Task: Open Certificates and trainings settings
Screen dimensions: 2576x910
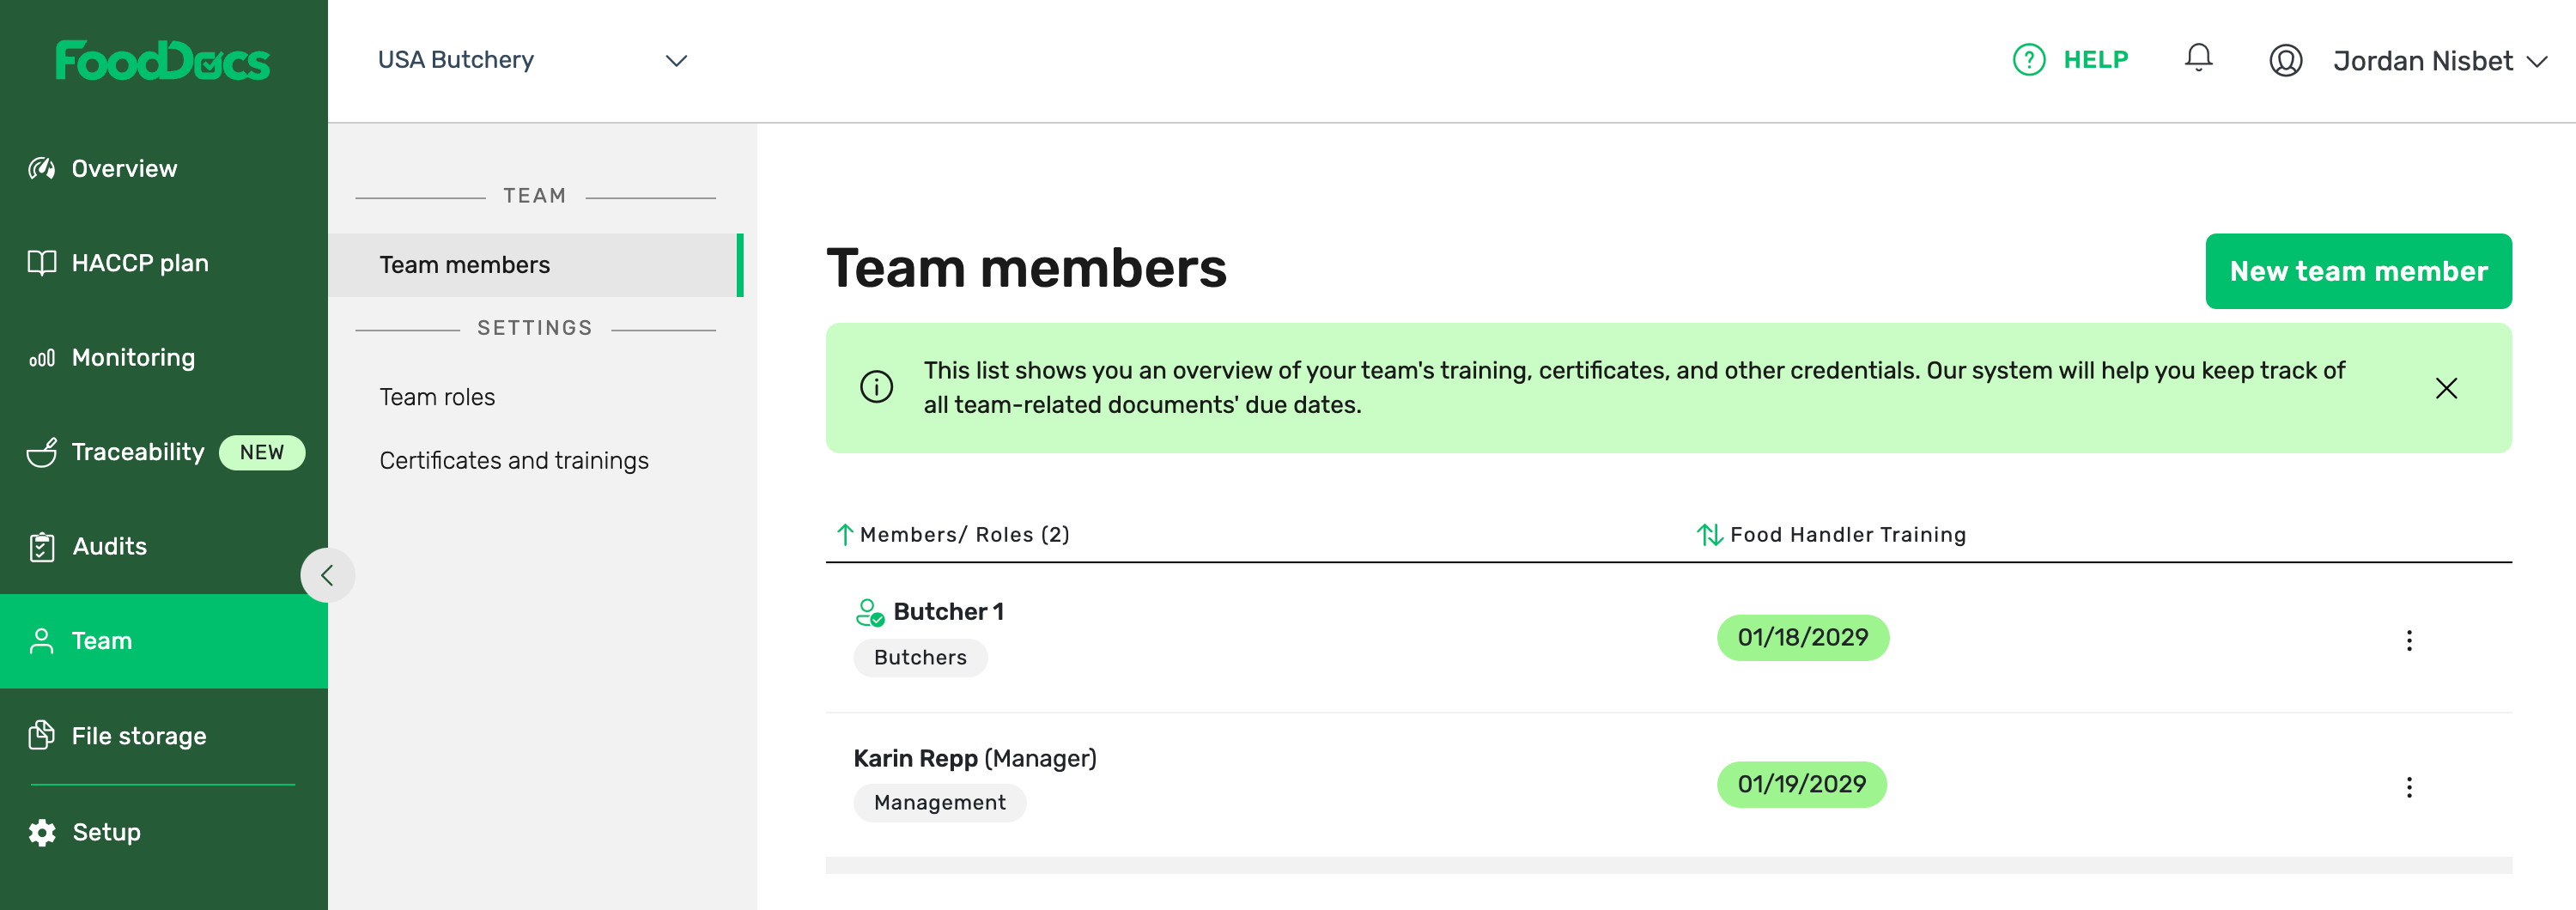Action: 513,460
